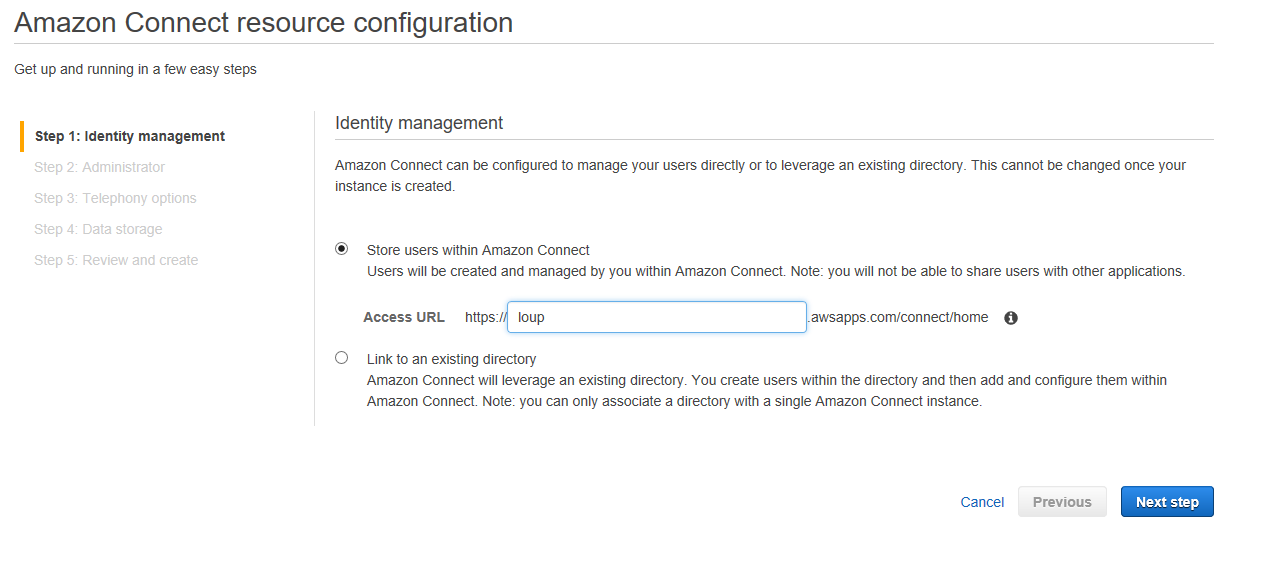Go to Step 2: Administrator
Image resolution: width=1286 pixels, height=562 pixels.
(x=99, y=167)
